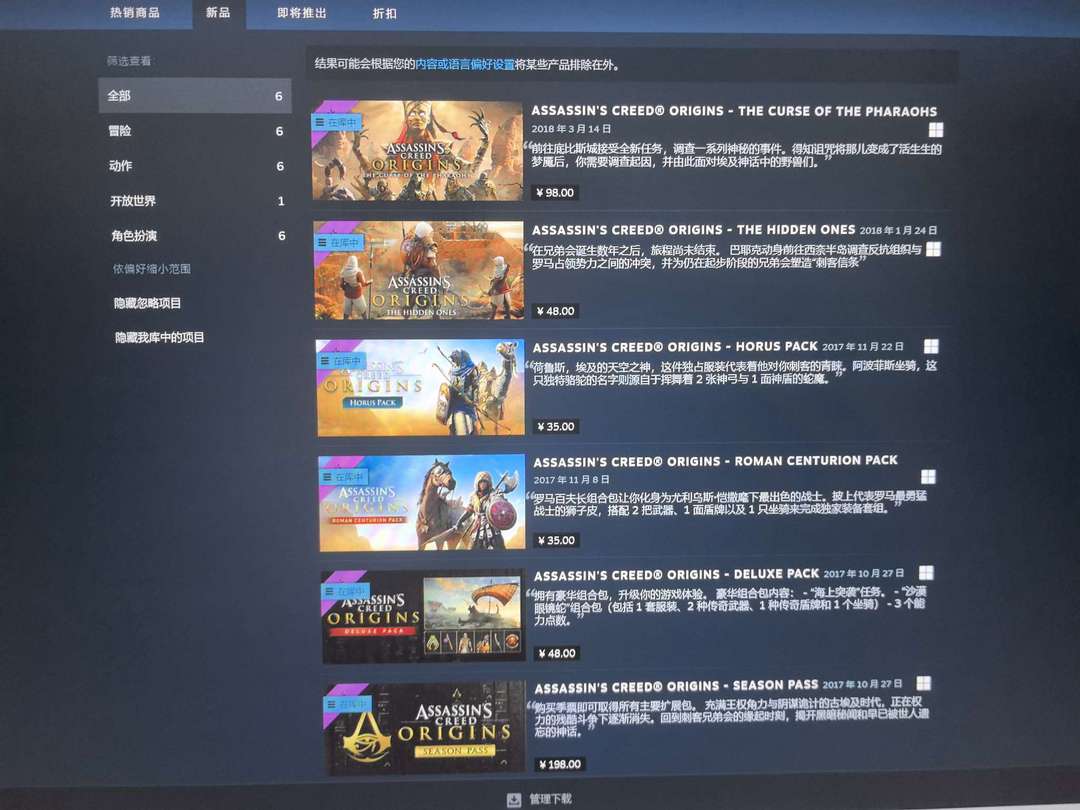The image size is (1080, 810).
Task: Click 在库中 badge on Season Pass
Action: tap(349, 704)
